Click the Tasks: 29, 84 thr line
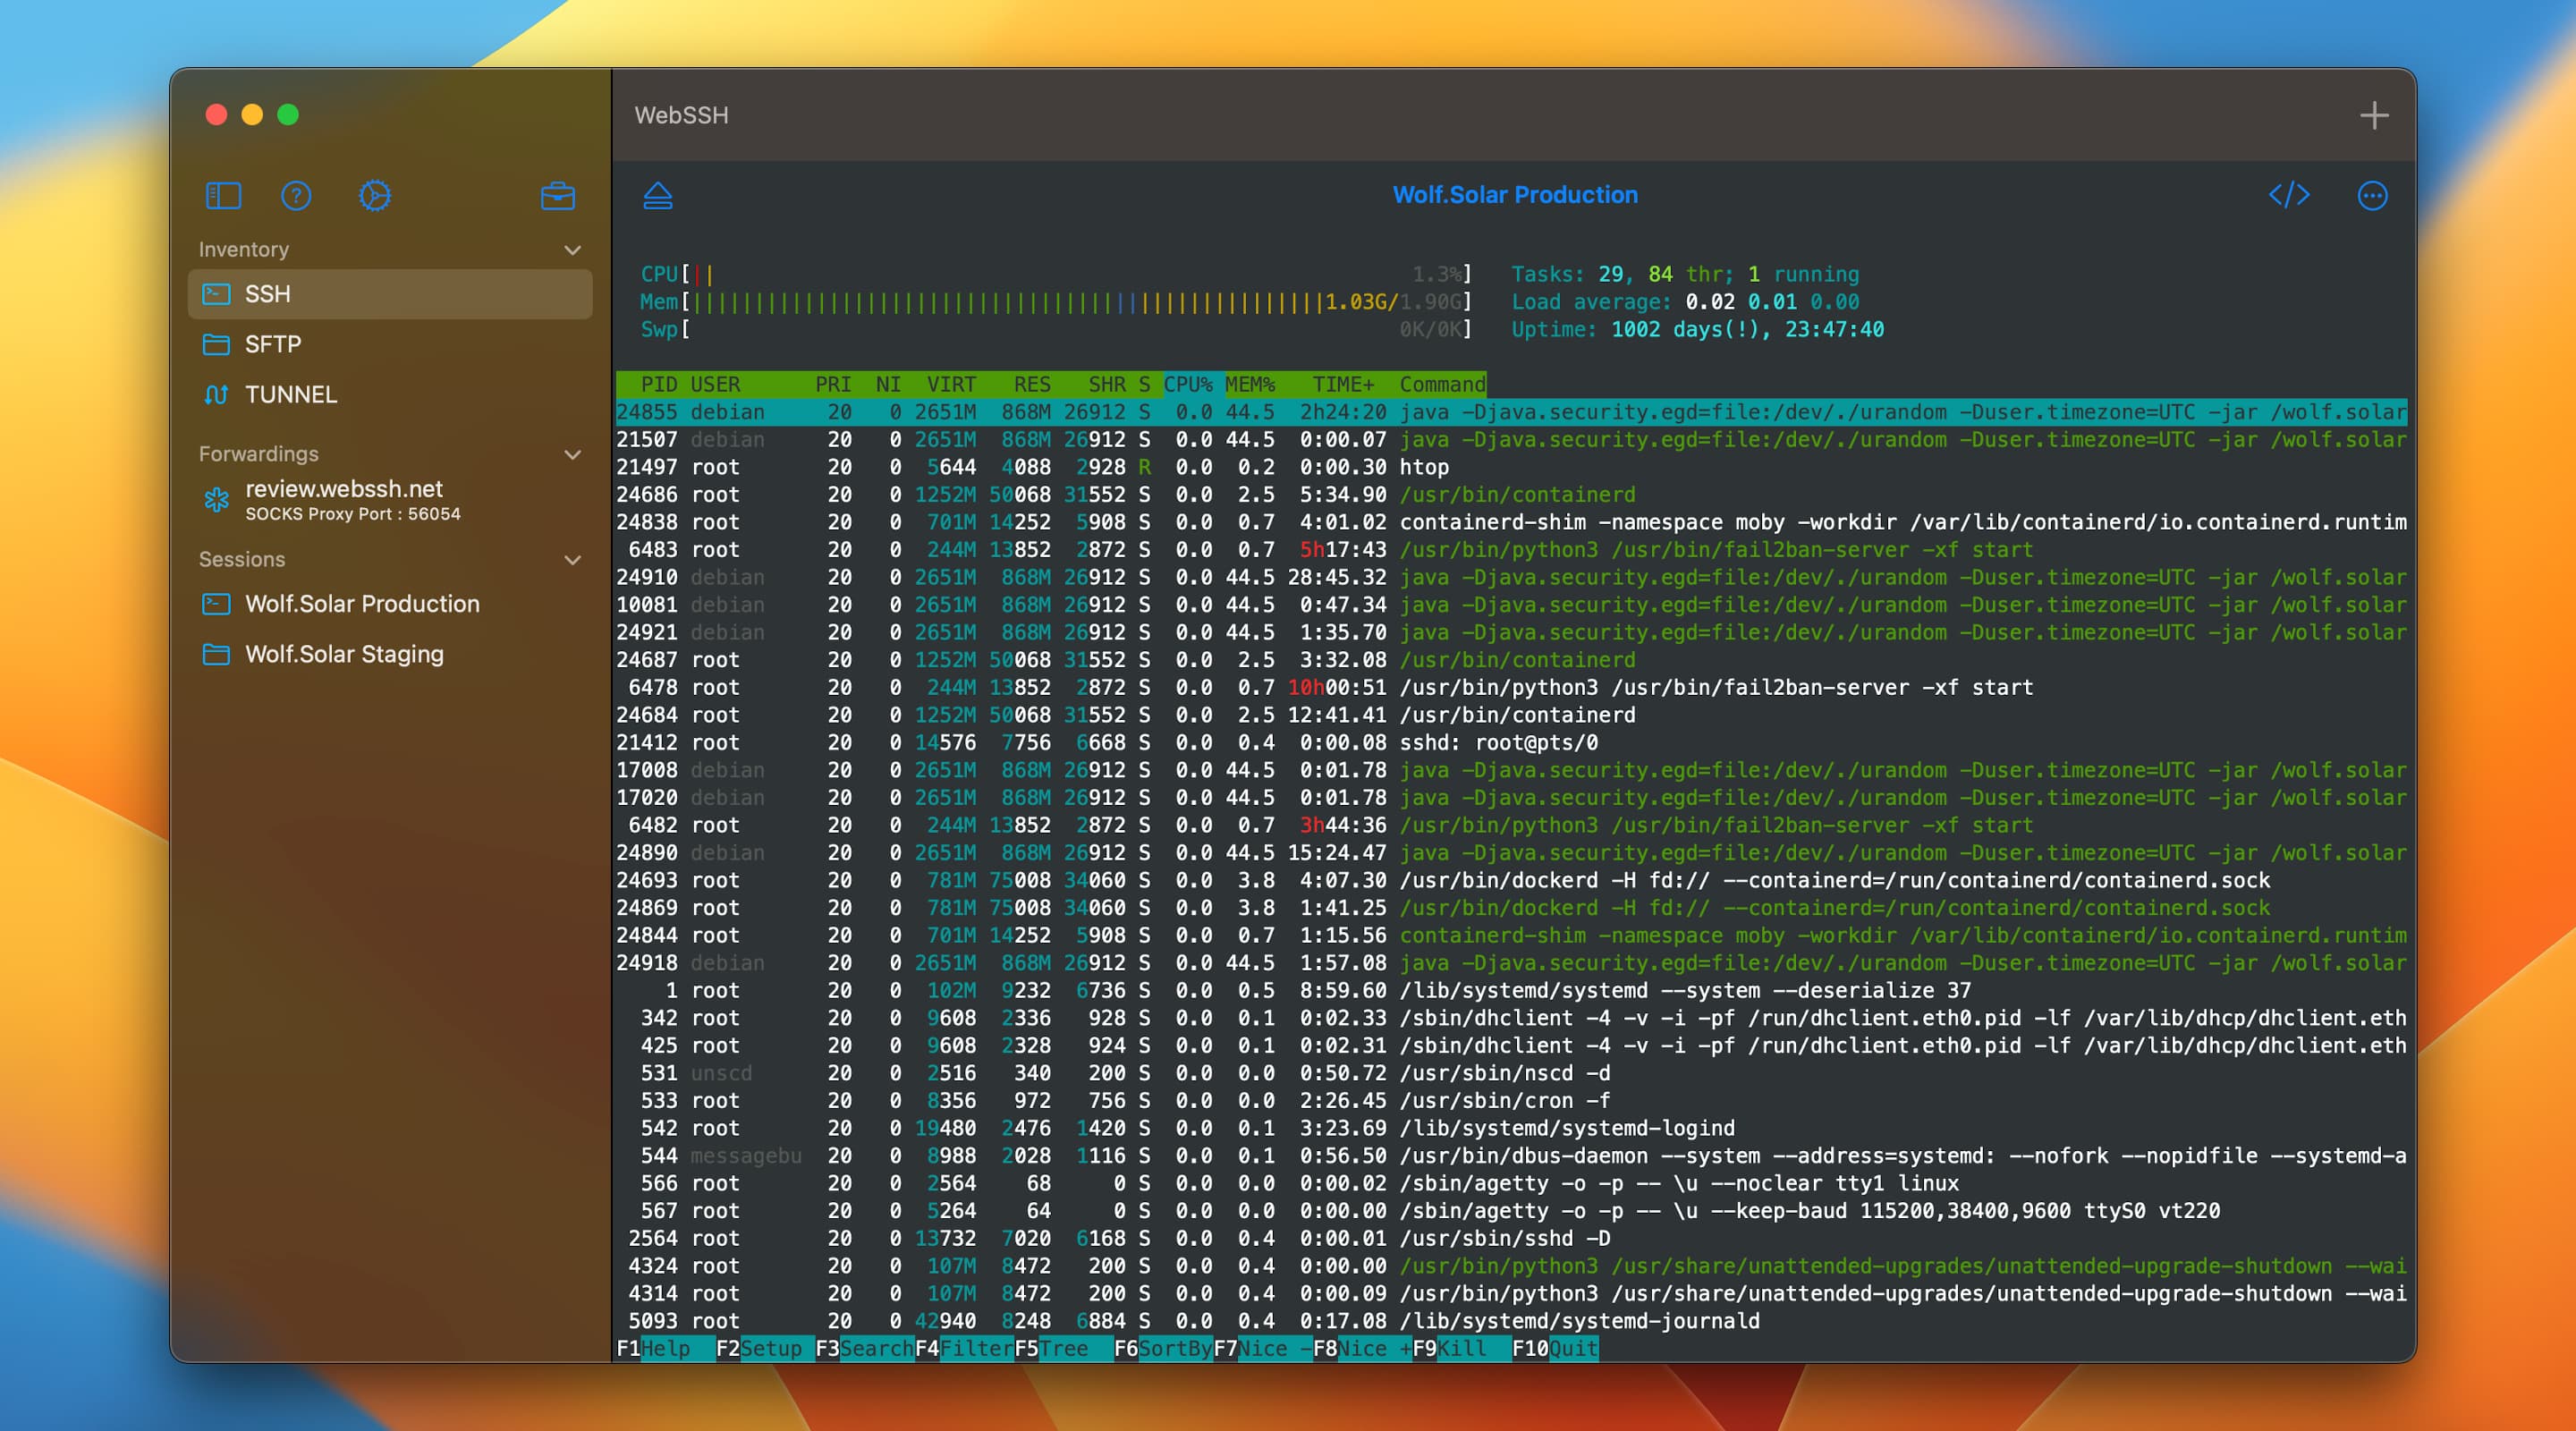 point(1685,274)
